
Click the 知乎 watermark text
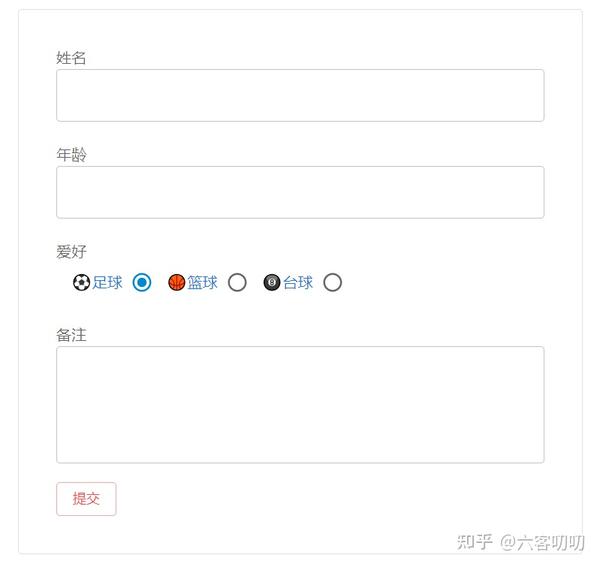click(x=474, y=542)
